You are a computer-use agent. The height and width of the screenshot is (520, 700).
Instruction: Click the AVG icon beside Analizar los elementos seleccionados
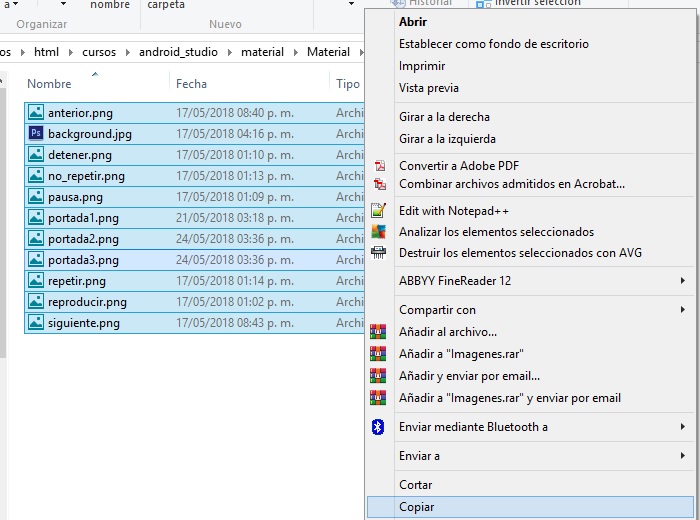(379, 232)
